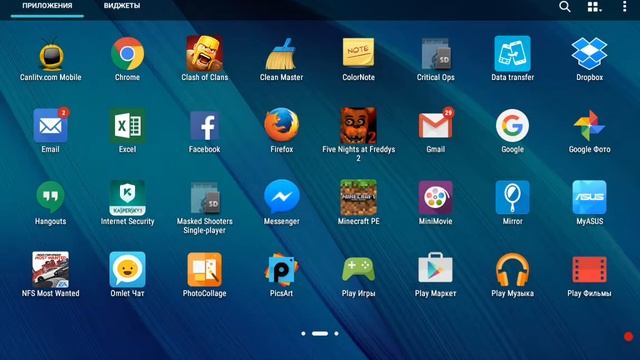Open PicsArt editor
This screenshot has height=360, width=640.
[x=281, y=269]
